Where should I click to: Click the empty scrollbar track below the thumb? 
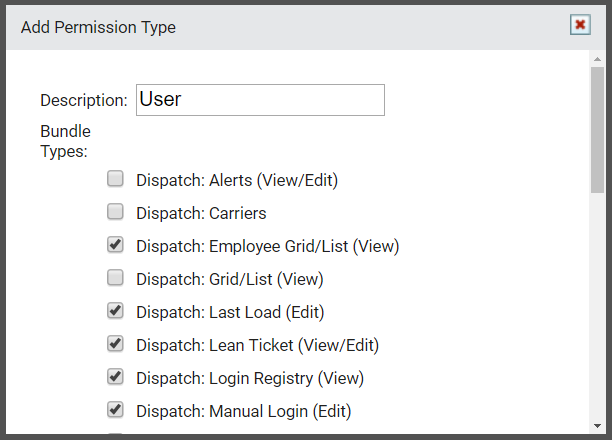[597, 306]
